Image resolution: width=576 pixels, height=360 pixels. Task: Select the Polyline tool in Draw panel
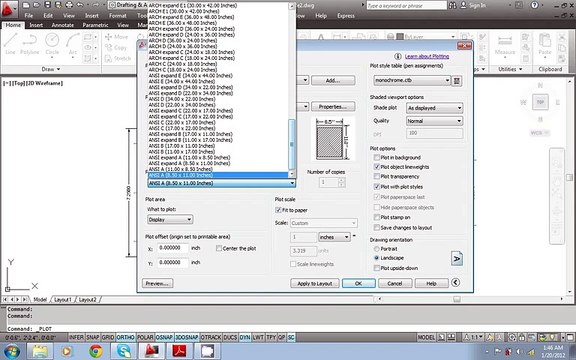coord(30,44)
